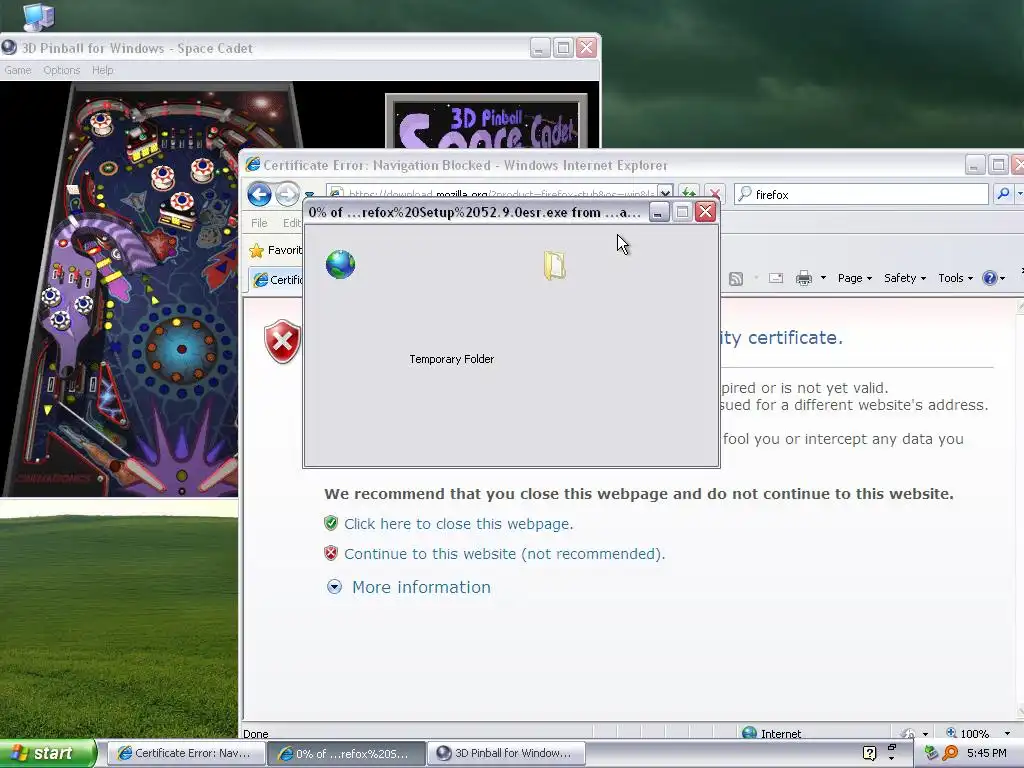This screenshot has height=768, width=1024.
Task: Open the address bar dropdown arrow
Action: pos(665,193)
